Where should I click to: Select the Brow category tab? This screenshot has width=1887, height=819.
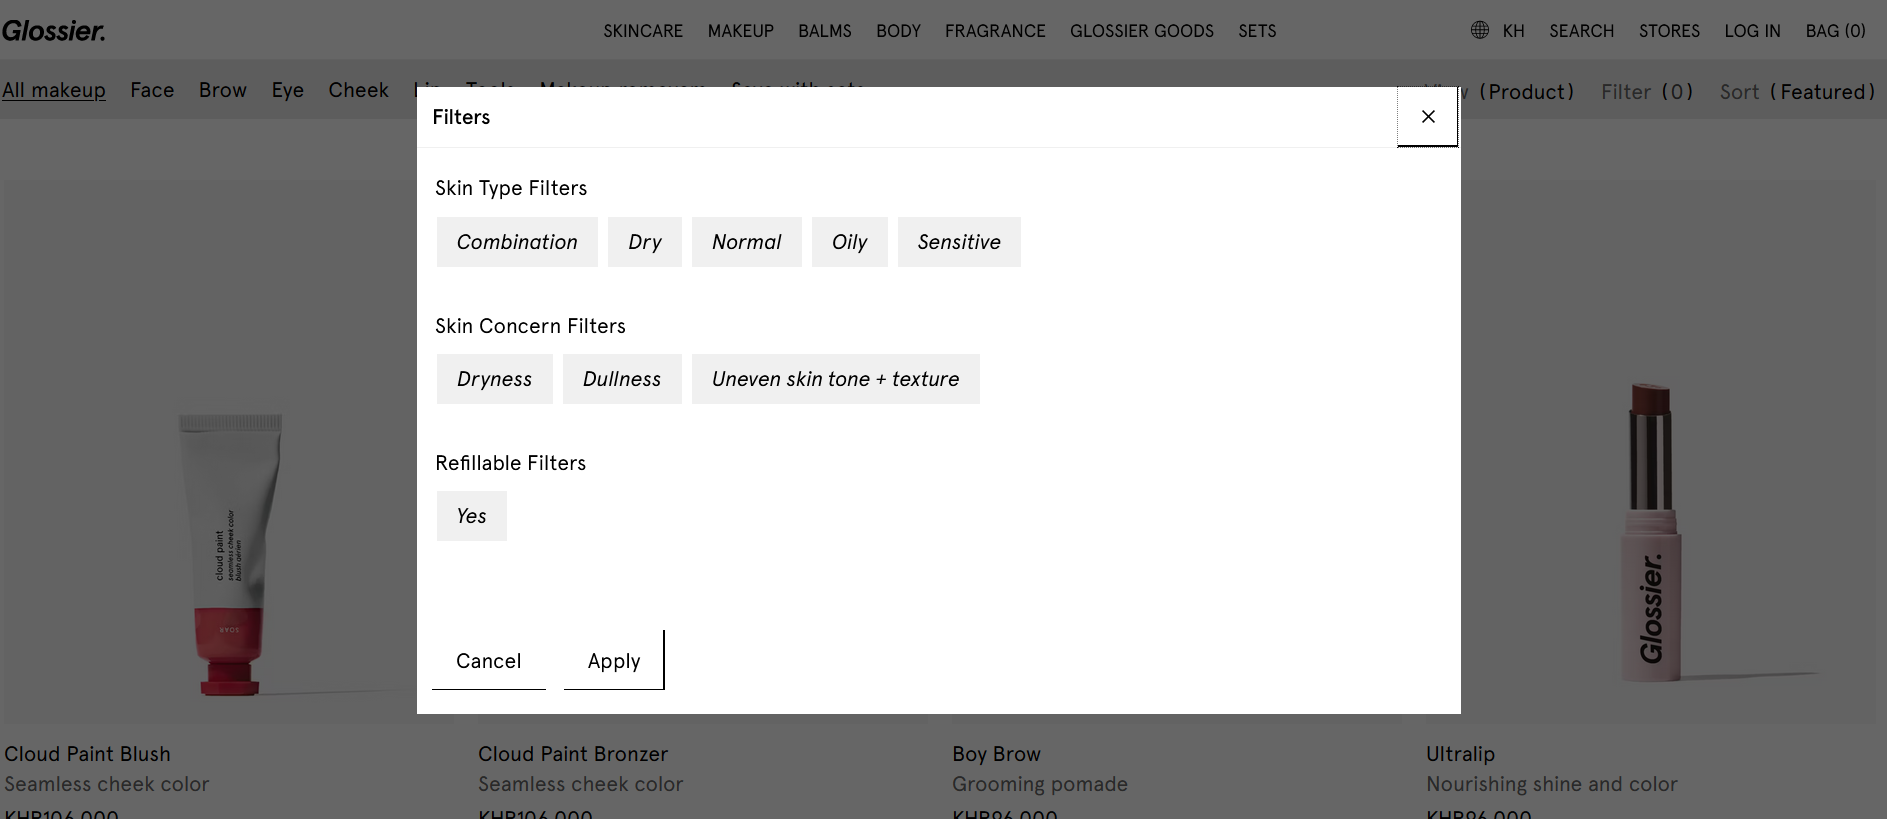pos(223,90)
